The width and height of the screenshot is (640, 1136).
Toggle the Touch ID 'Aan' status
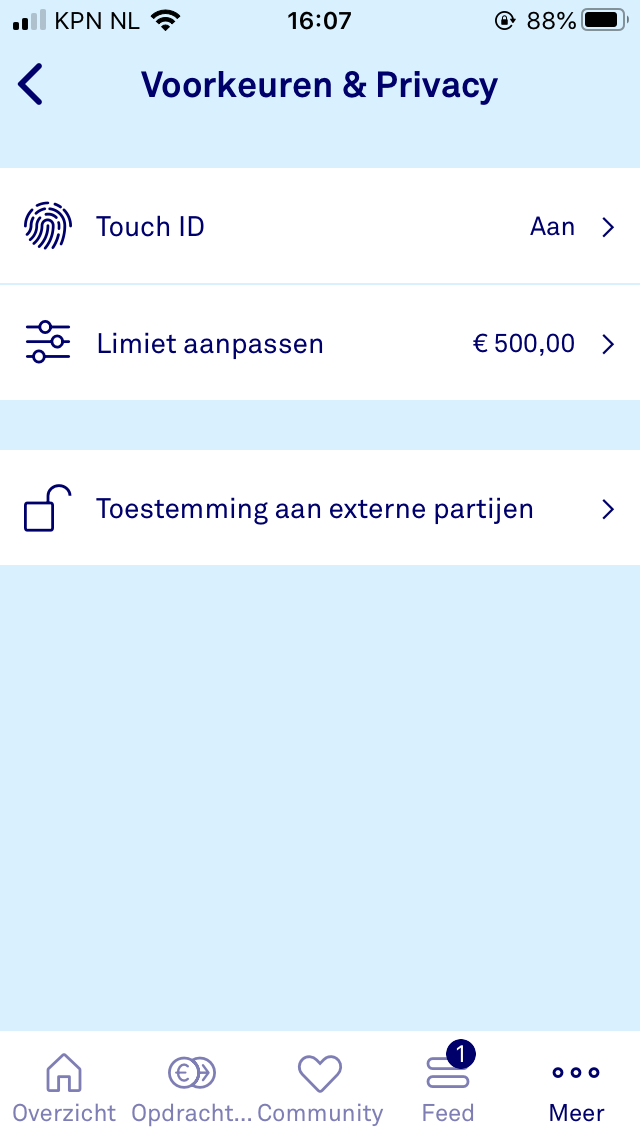tap(552, 227)
